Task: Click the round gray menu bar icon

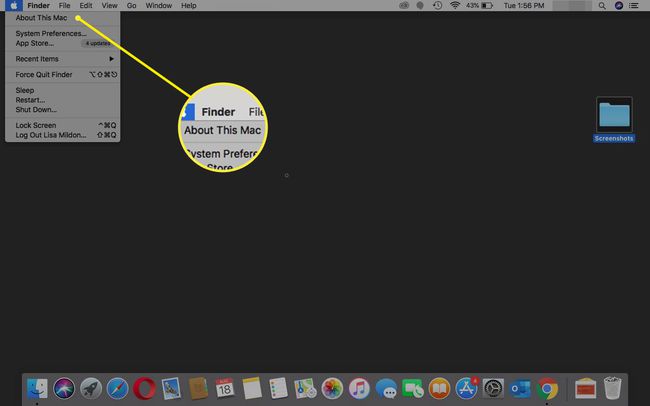Action: tap(420, 5)
